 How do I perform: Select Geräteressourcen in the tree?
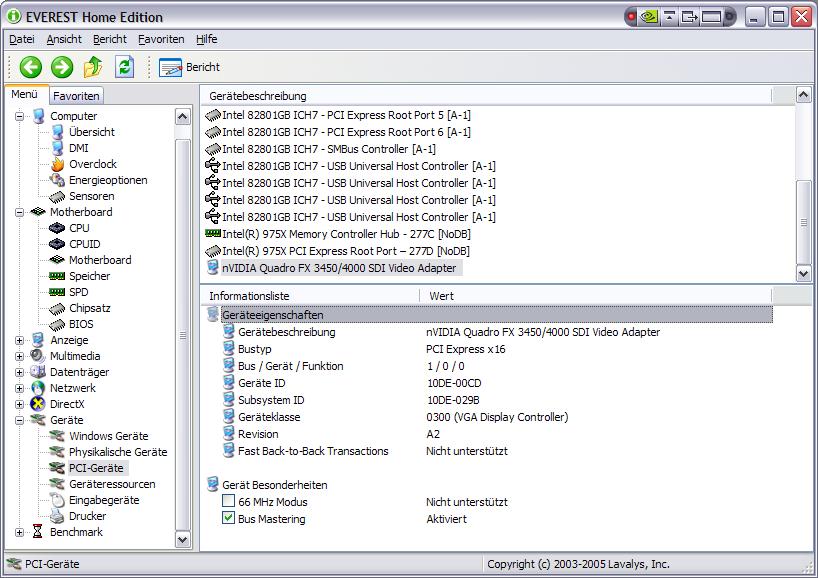coord(112,484)
